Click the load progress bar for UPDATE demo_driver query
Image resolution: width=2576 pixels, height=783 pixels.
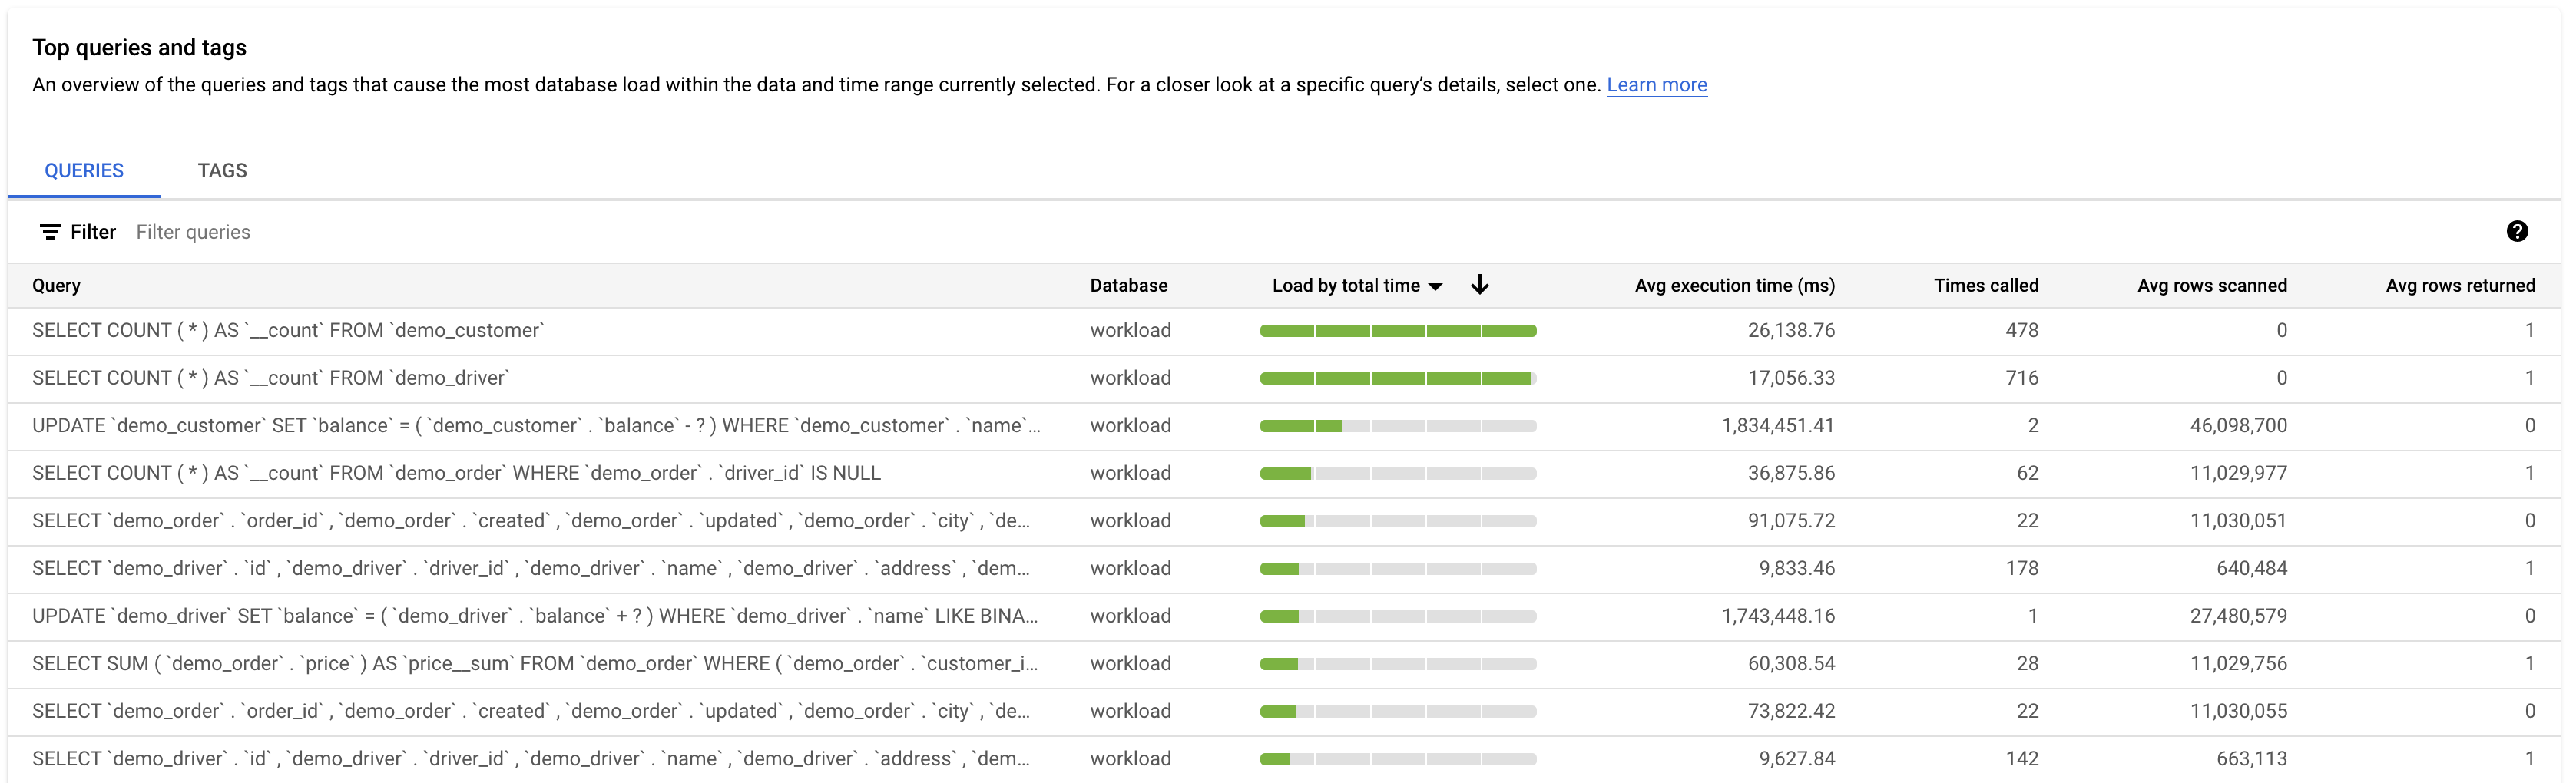[x=1398, y=615]
